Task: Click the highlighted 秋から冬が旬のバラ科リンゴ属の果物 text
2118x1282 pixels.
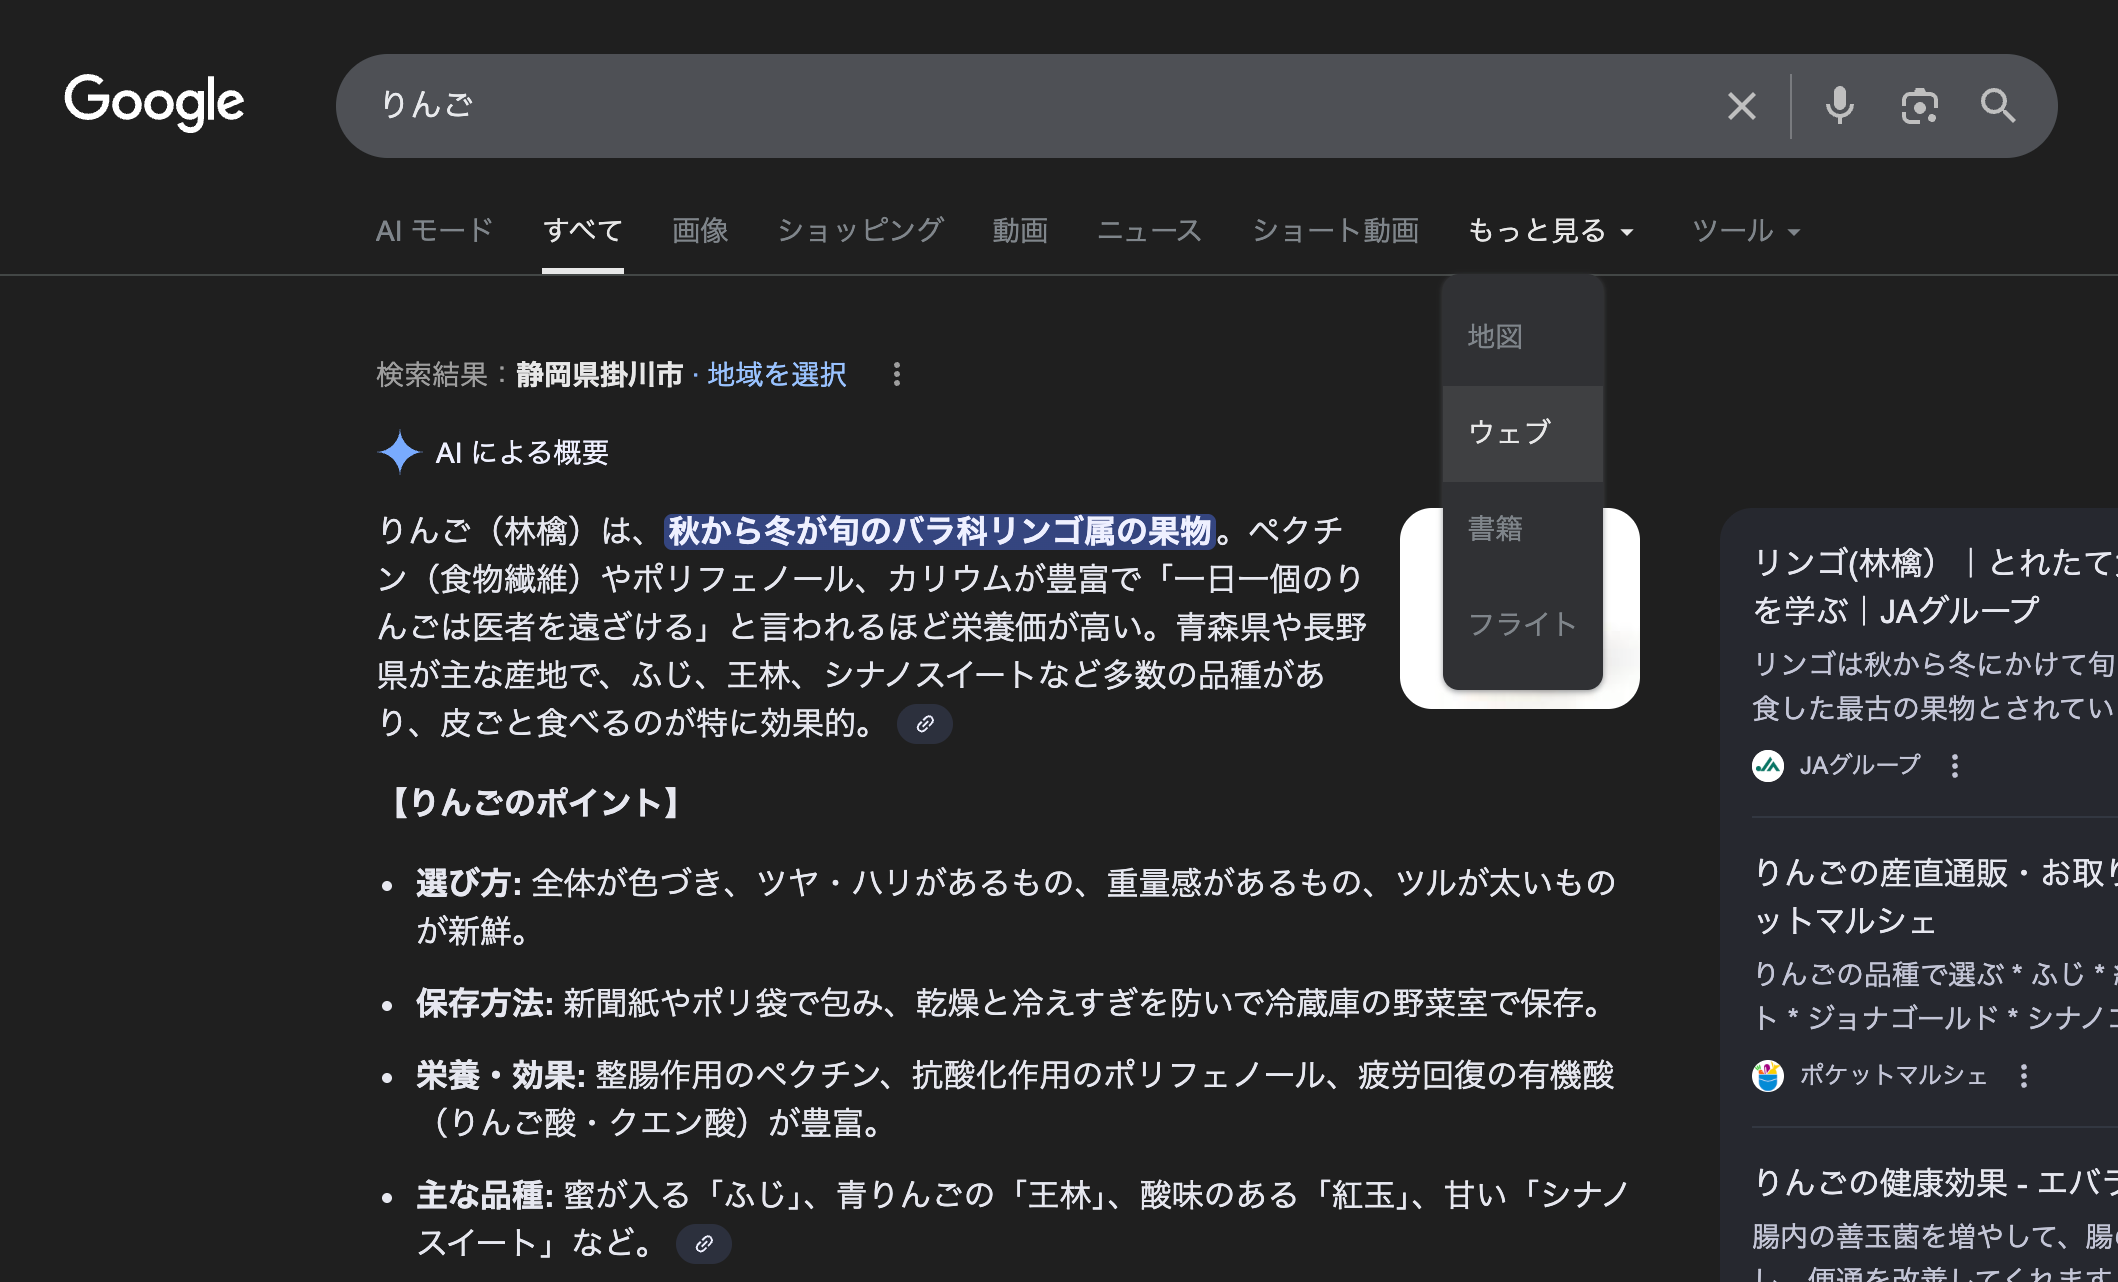Action: [x=940, y=531]
